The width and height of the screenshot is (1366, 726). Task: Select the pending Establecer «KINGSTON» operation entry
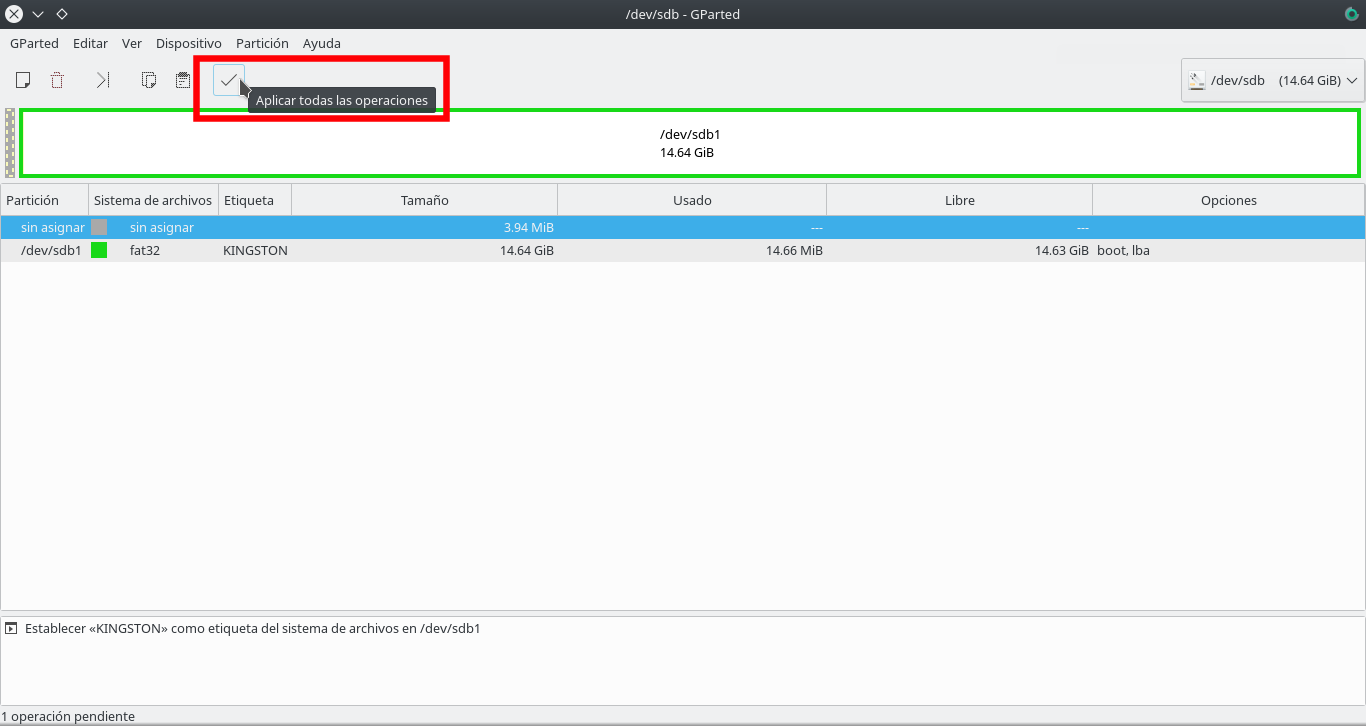click(252, 629)
